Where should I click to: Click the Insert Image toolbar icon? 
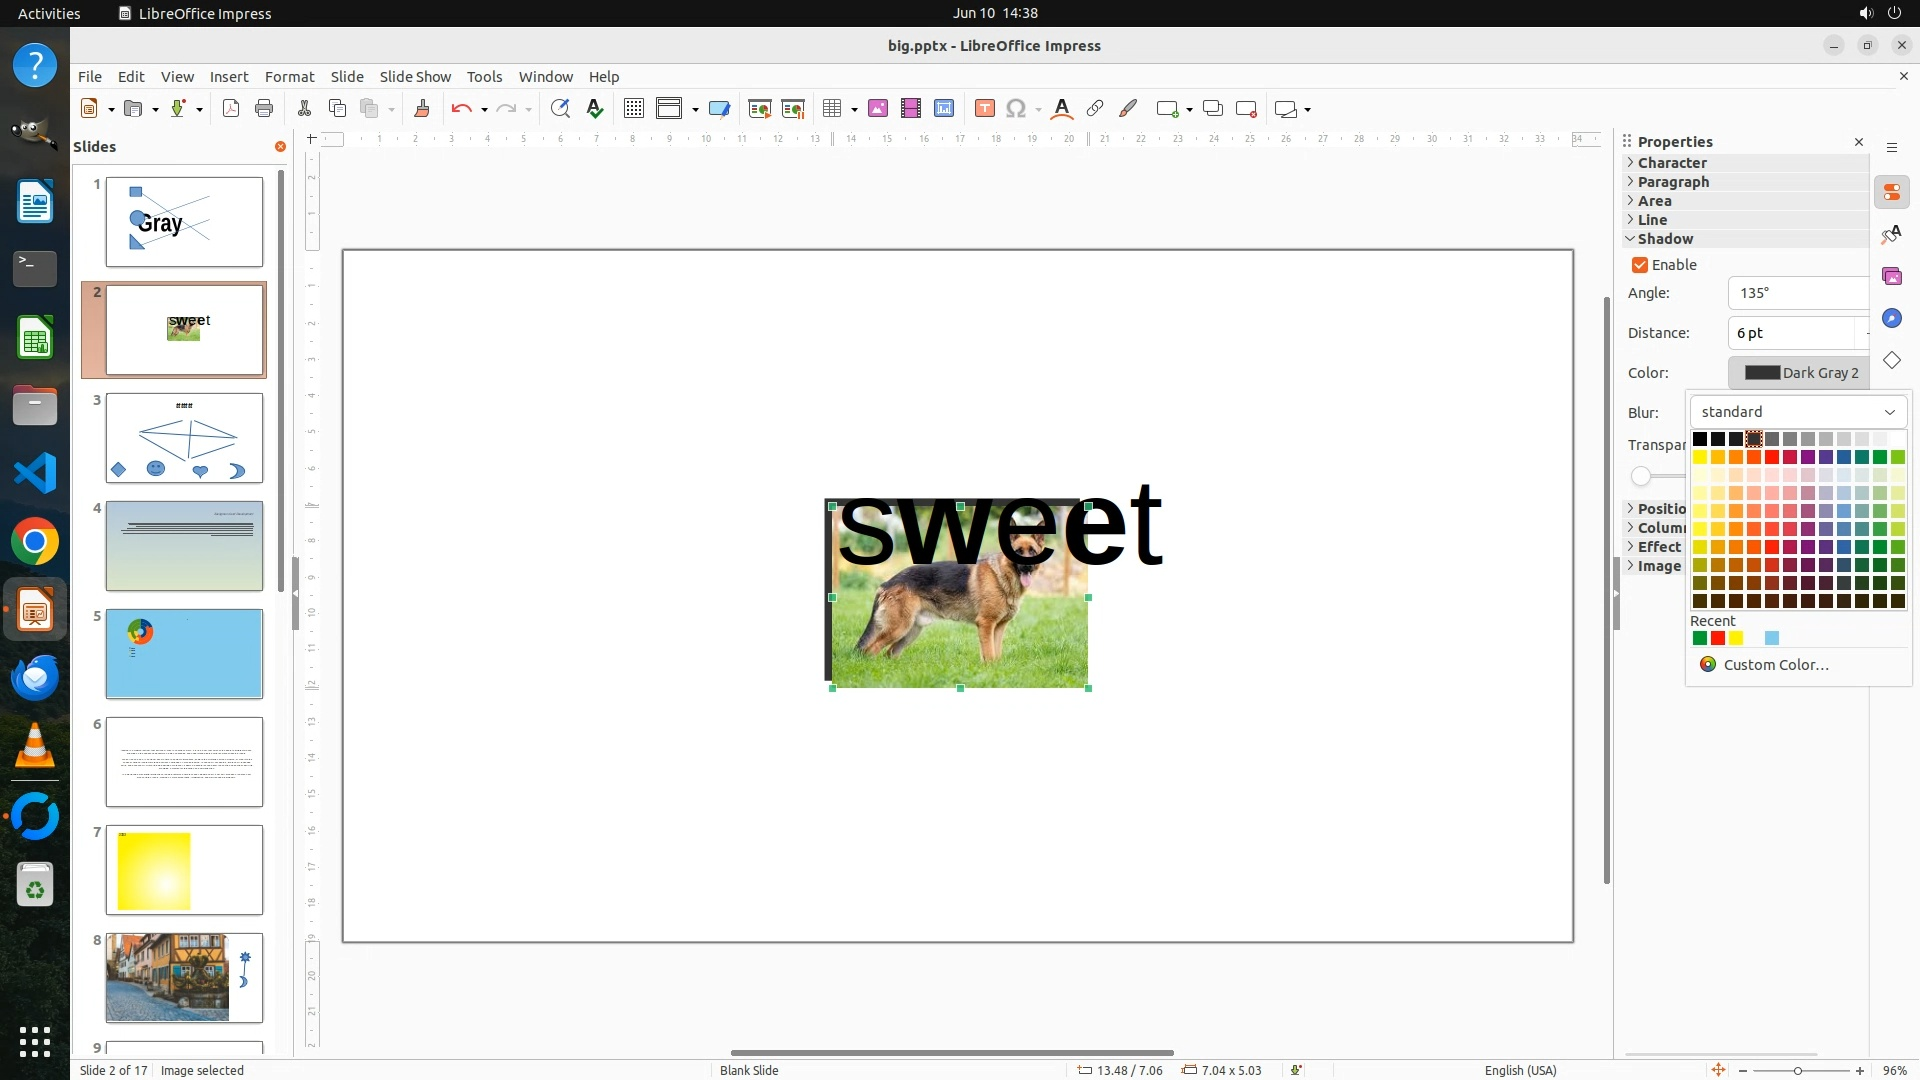click(878, 109)
